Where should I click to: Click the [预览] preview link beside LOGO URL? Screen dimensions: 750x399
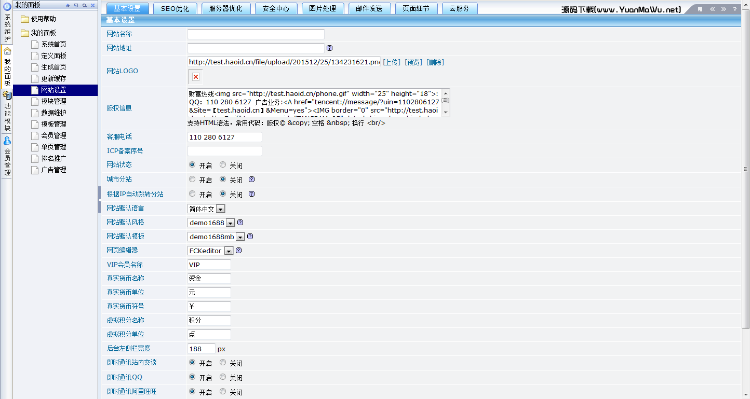pyautogui.click(x=413, y=62)
